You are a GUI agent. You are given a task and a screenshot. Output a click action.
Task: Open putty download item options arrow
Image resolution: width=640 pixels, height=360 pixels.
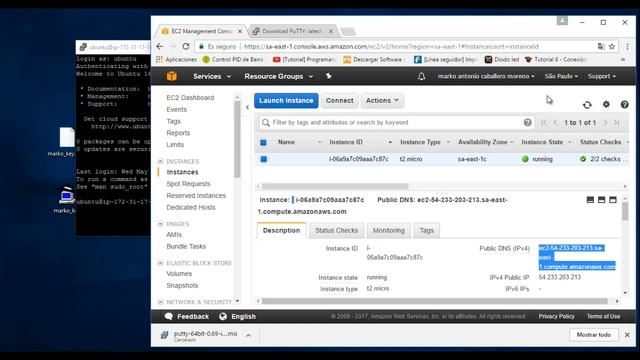(x=248, y=336)
